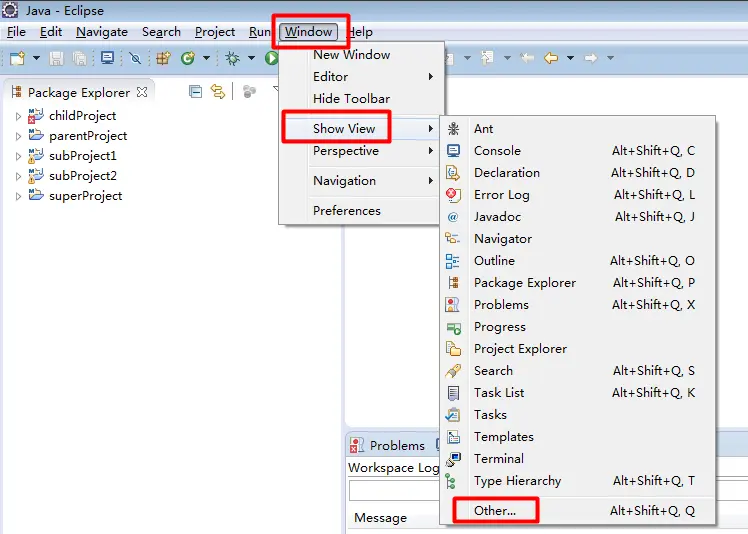748x534 pixels.
Task: Close the Package Explorer tab
Action: 142,92
